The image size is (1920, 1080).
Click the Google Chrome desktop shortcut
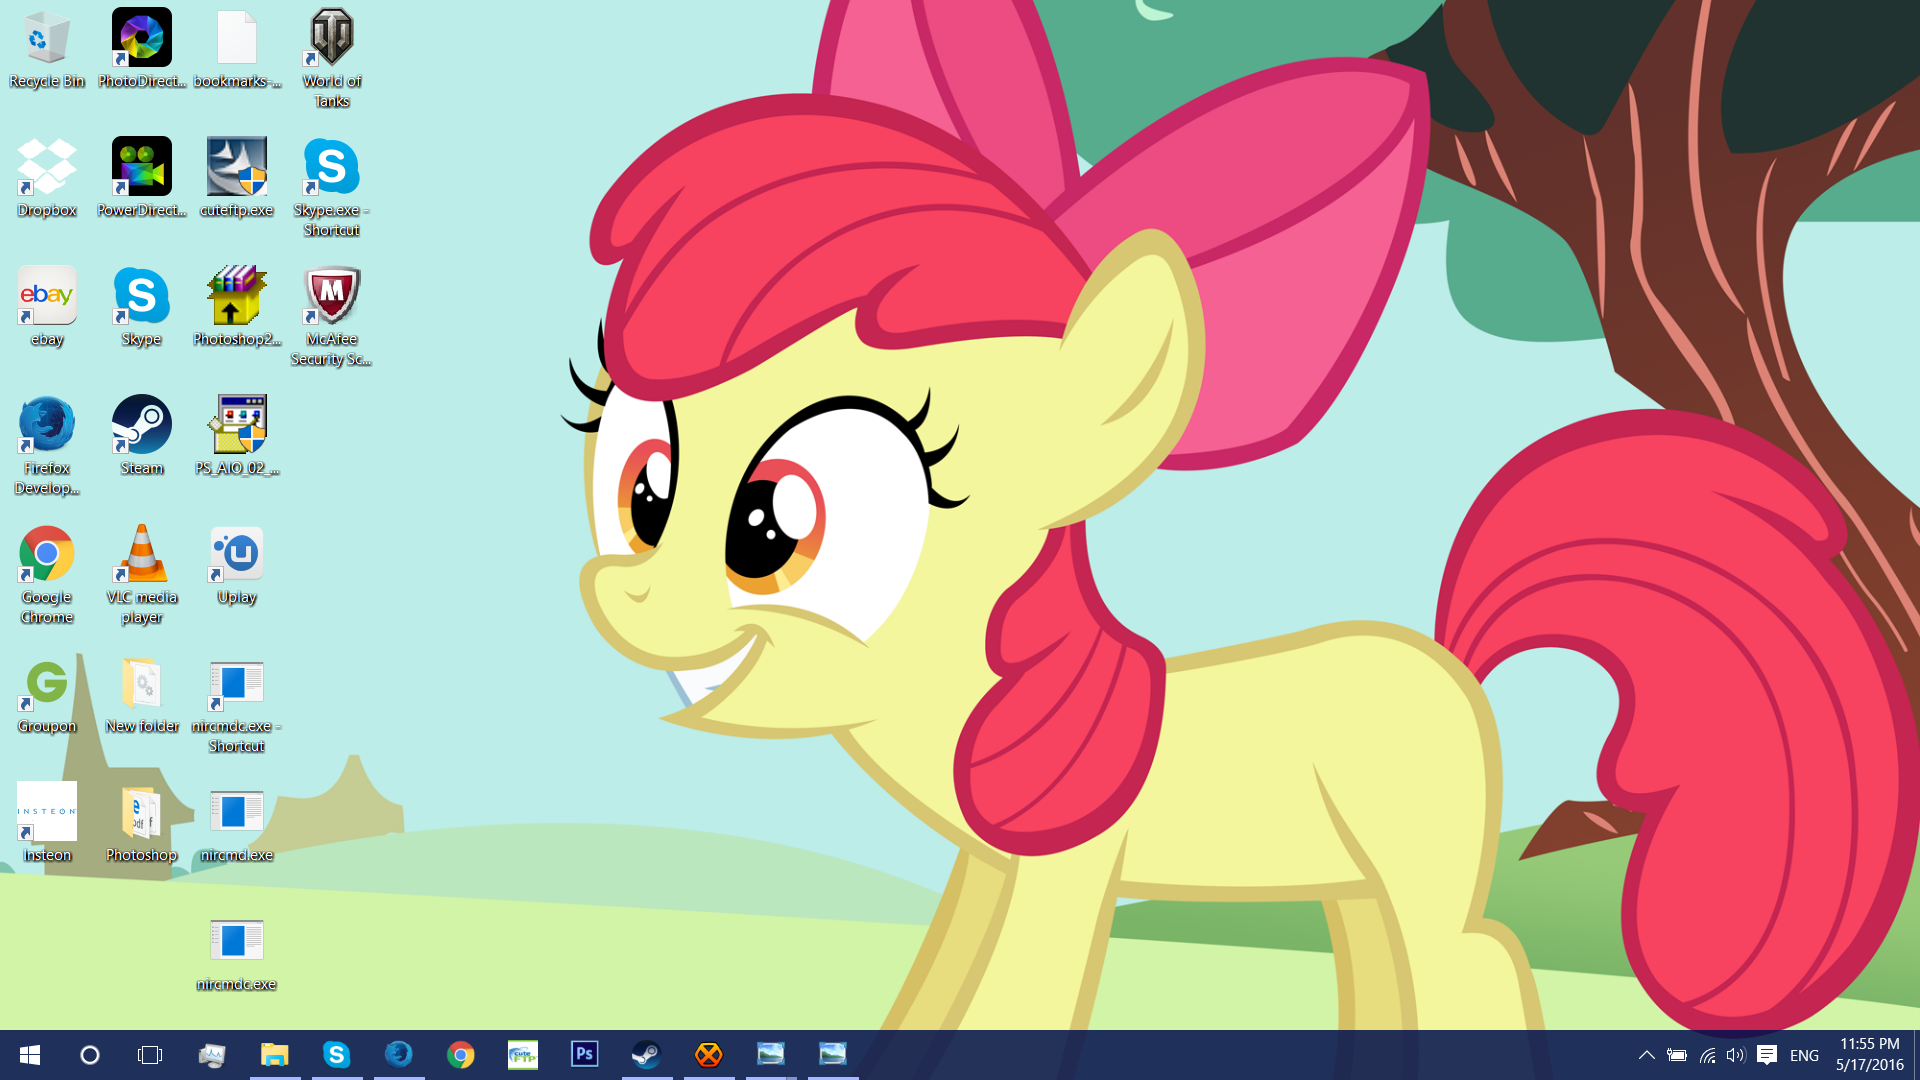[x=47, y=554]
